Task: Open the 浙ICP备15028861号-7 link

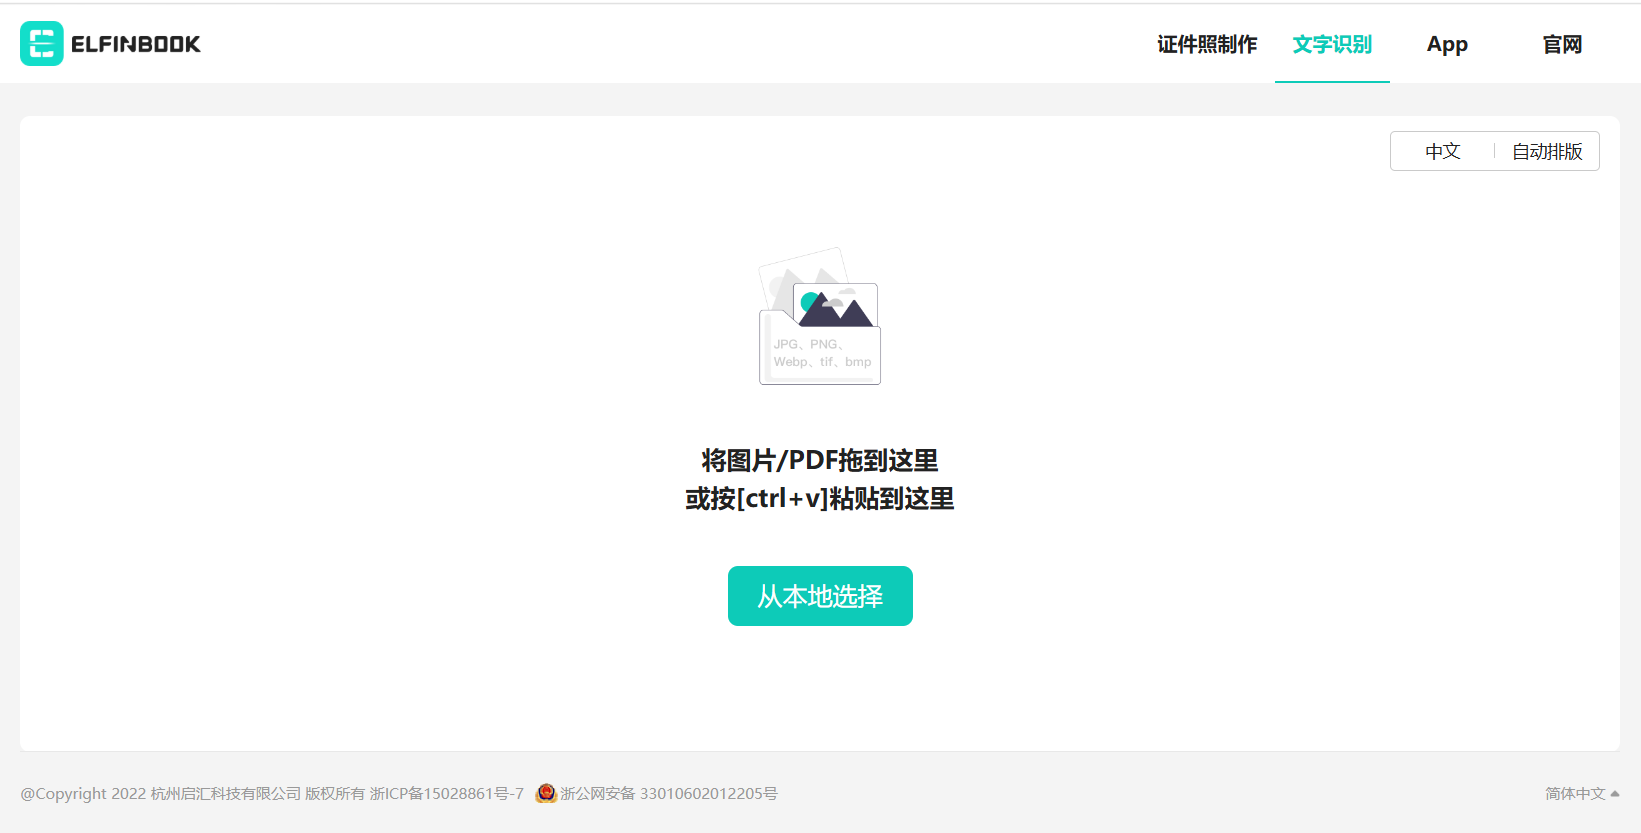Action: click(447, 793)
